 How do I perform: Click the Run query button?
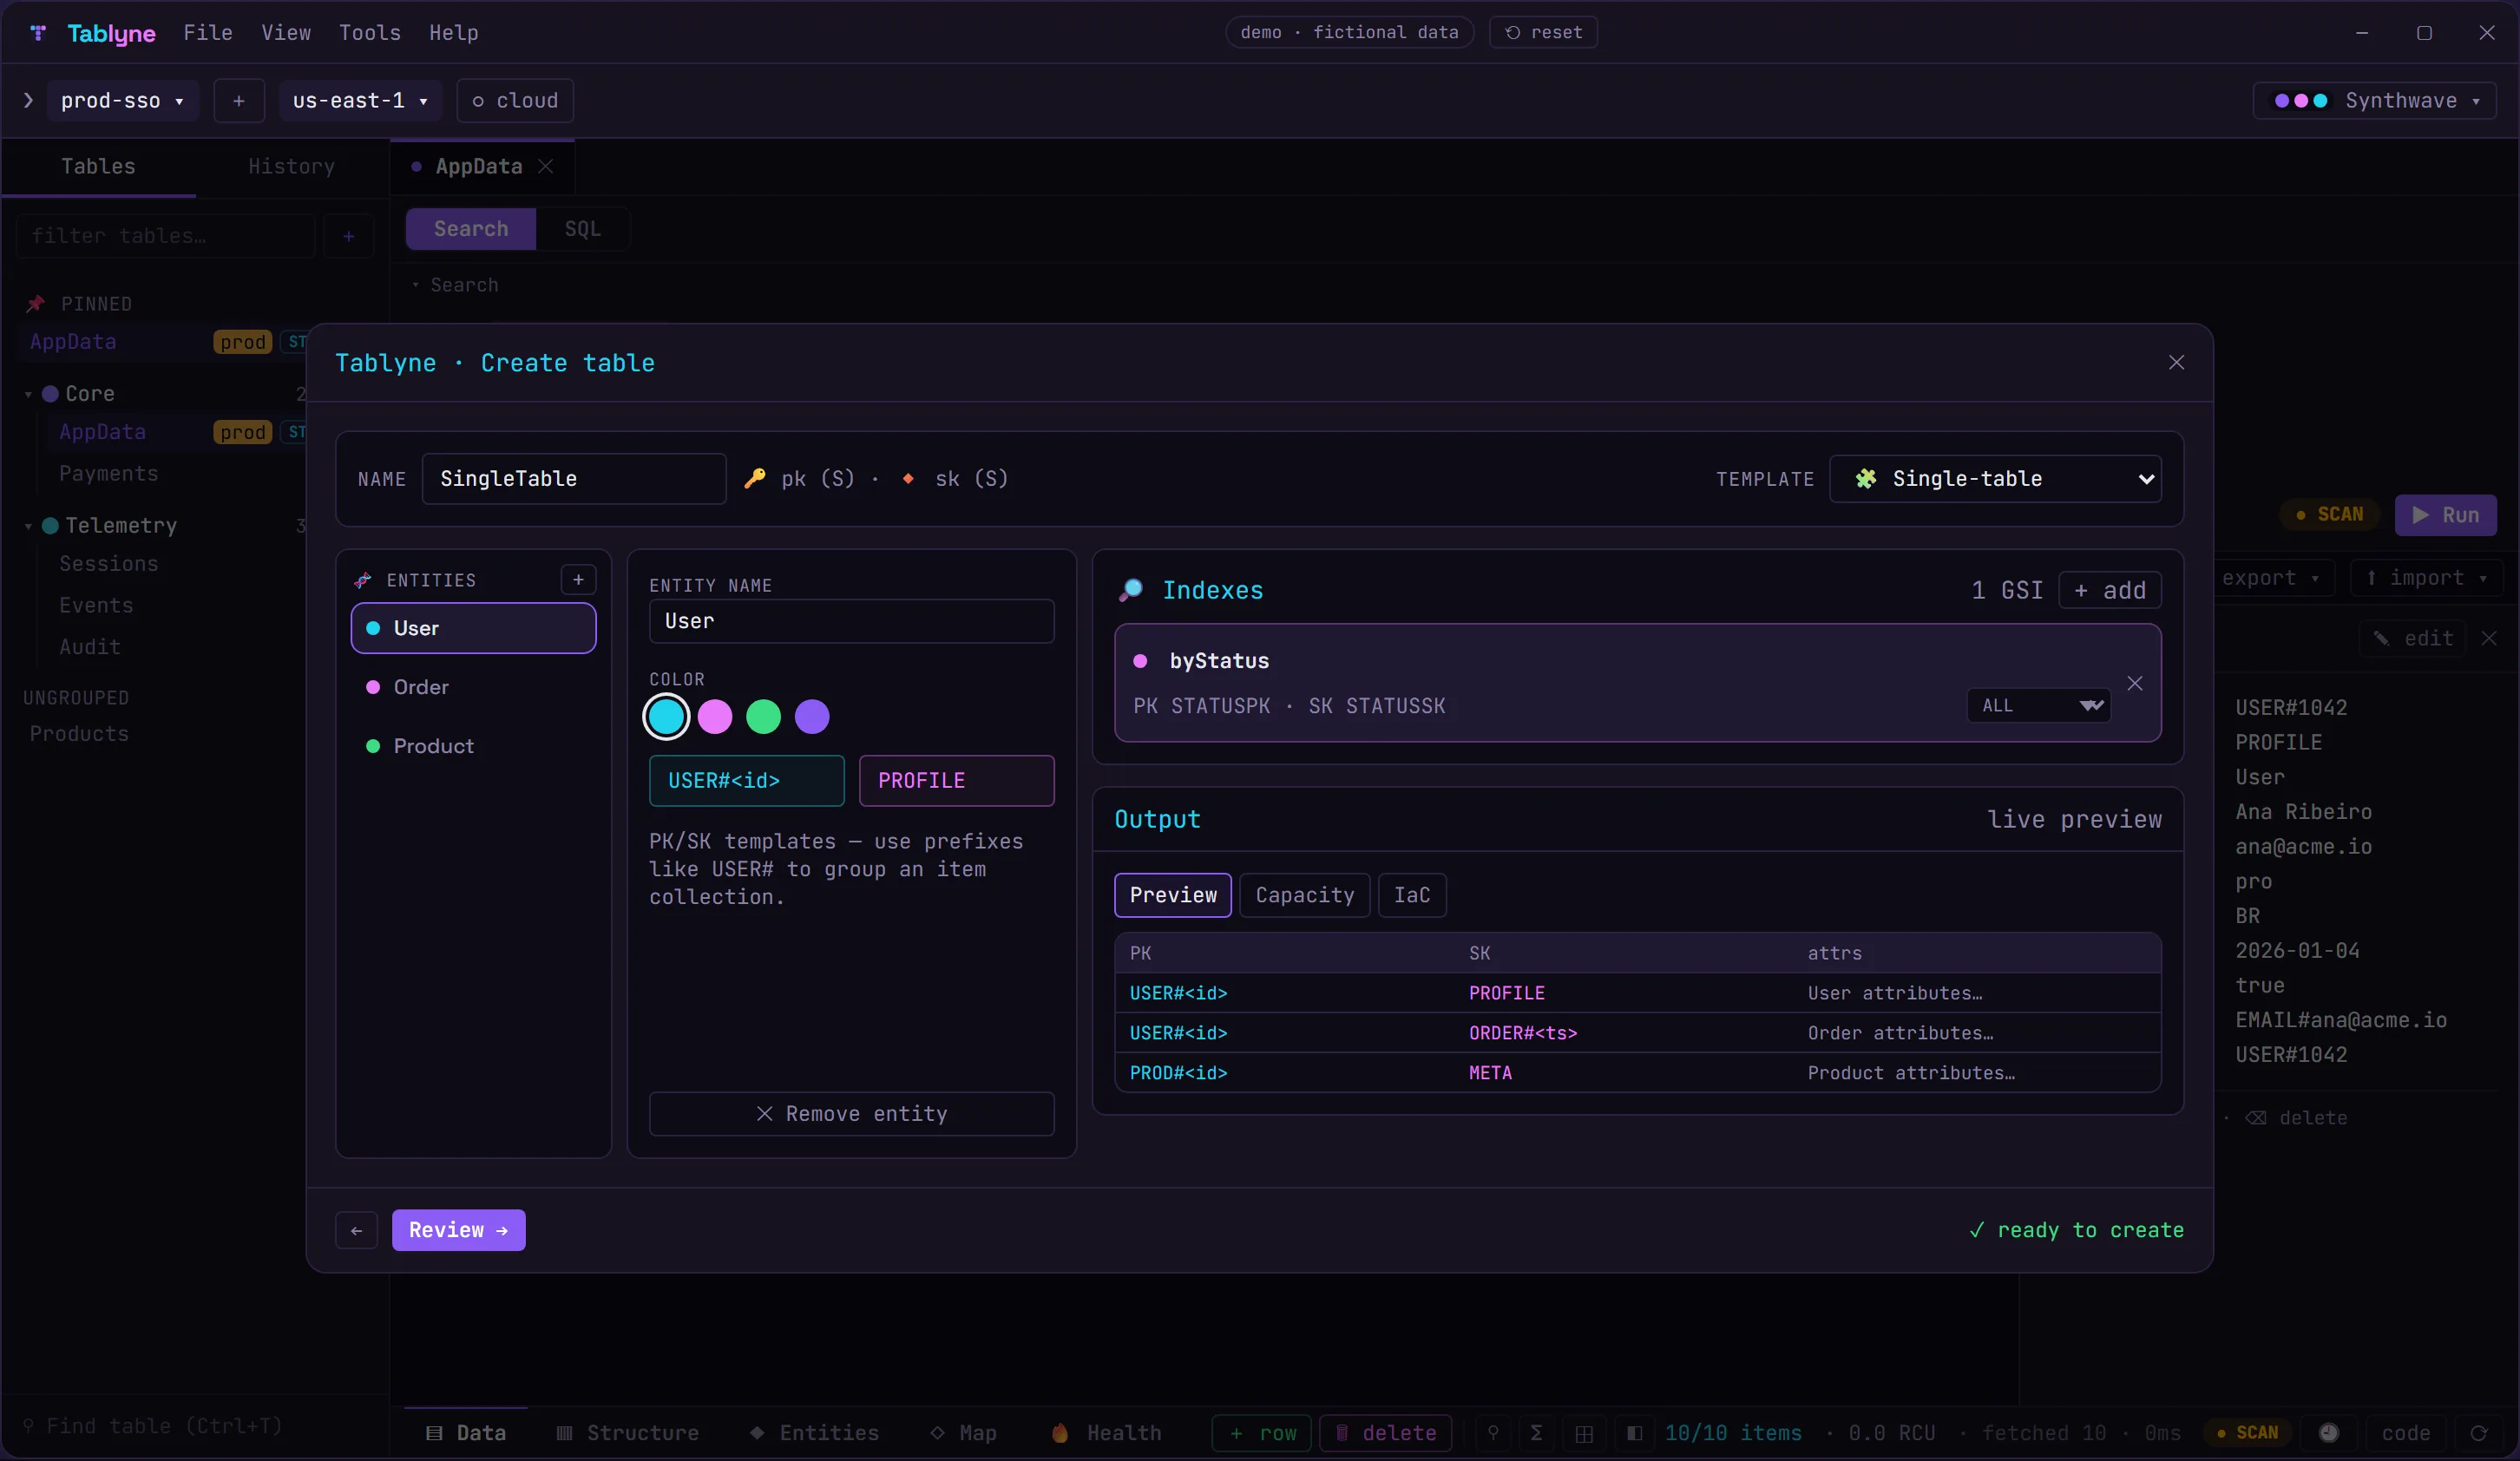(x=2445, y=515)
